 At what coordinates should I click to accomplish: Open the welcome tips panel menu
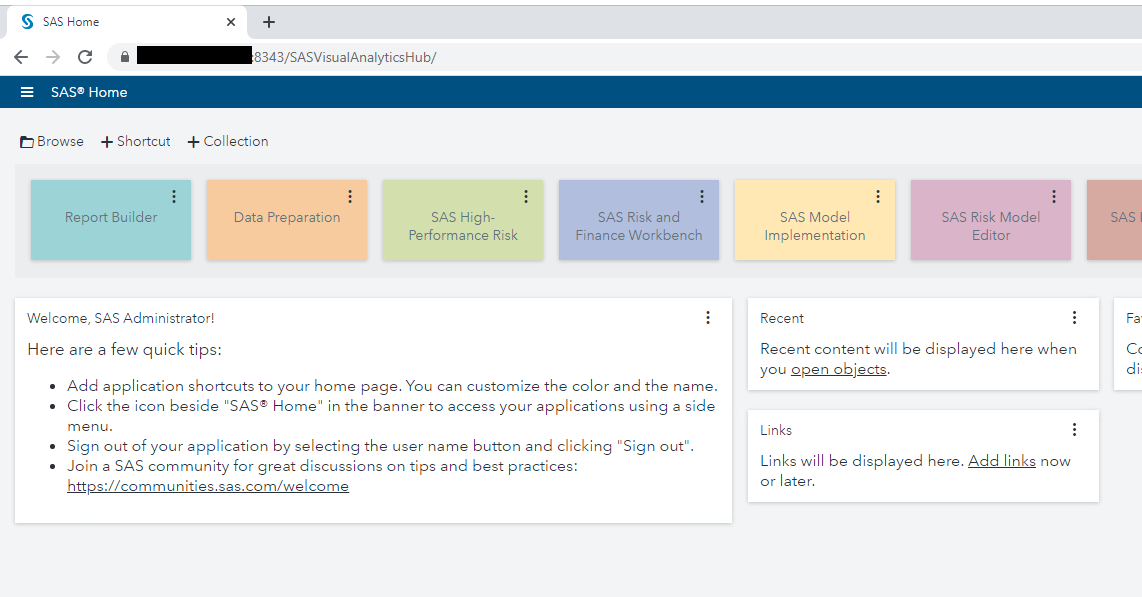tap(708, 317)
